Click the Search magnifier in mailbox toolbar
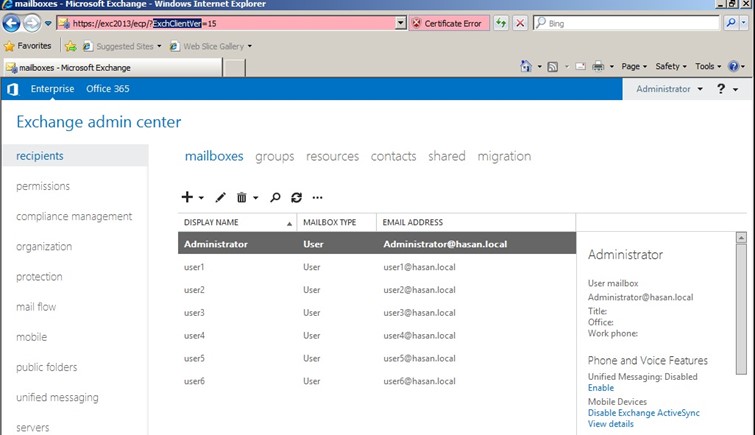Image resolution: width=755 pixels, height=435 pixels. (275, 198)
